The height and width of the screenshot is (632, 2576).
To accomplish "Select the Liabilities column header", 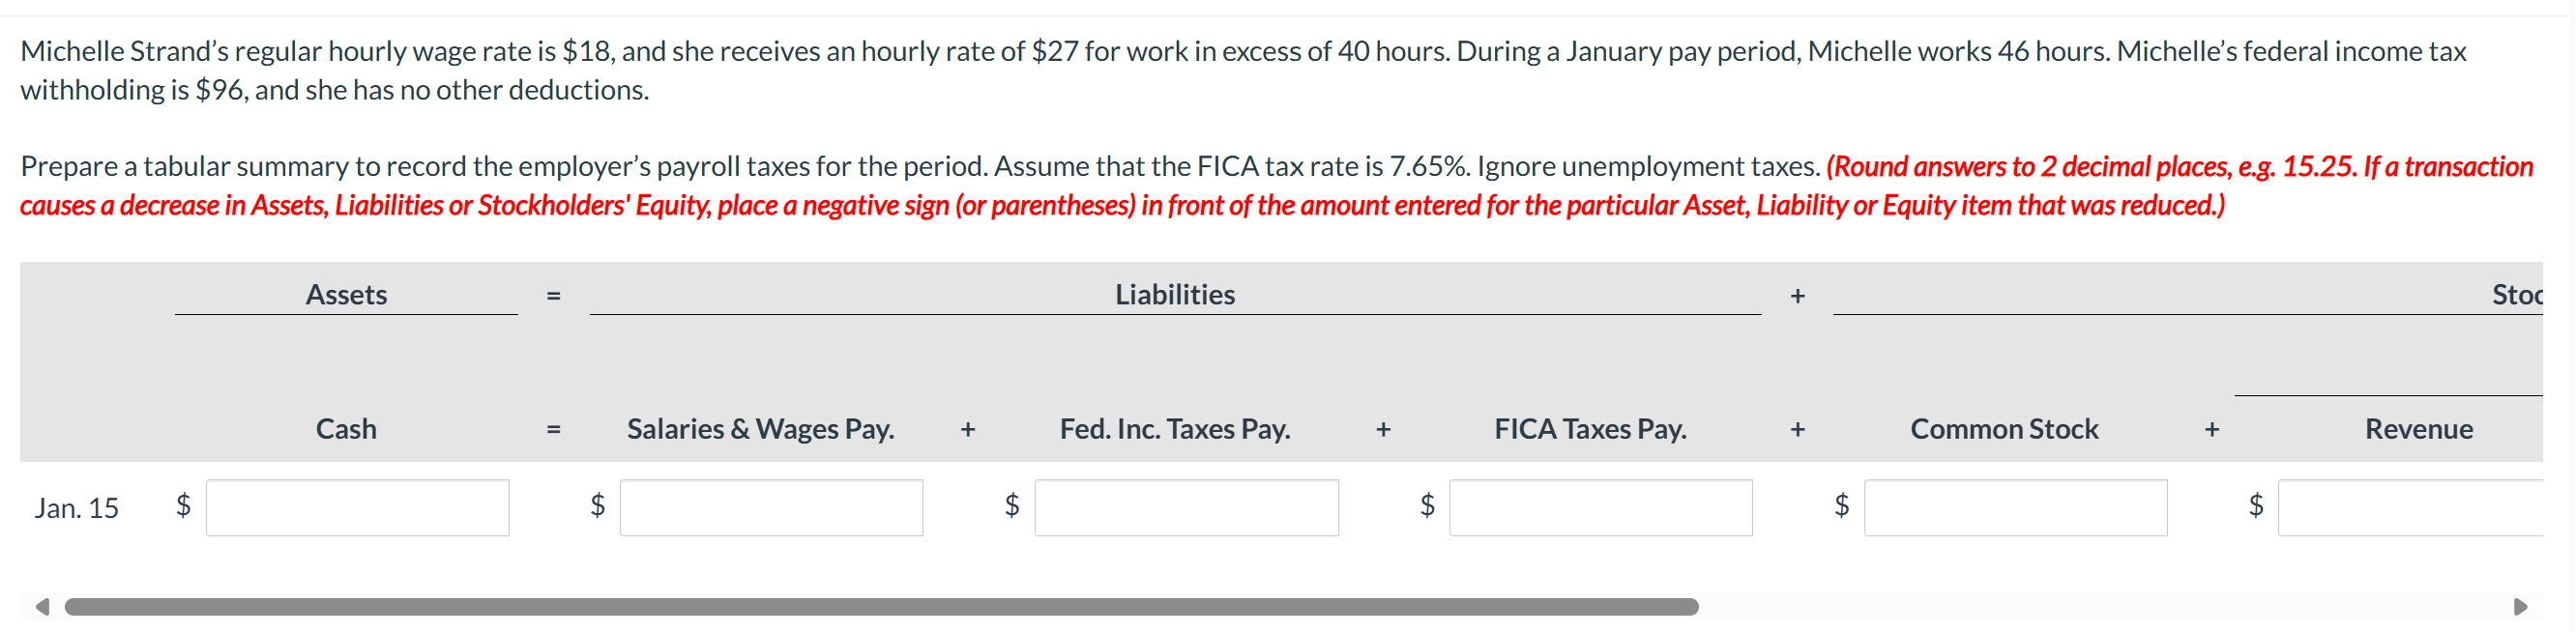I will pyautogui.click(x=1175, y=294).
